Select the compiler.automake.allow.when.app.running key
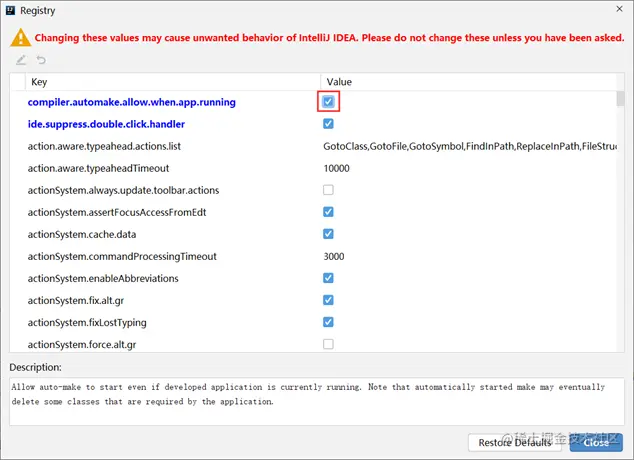The height and width of the screenshot is (460, 634). (x=131, y=102)
